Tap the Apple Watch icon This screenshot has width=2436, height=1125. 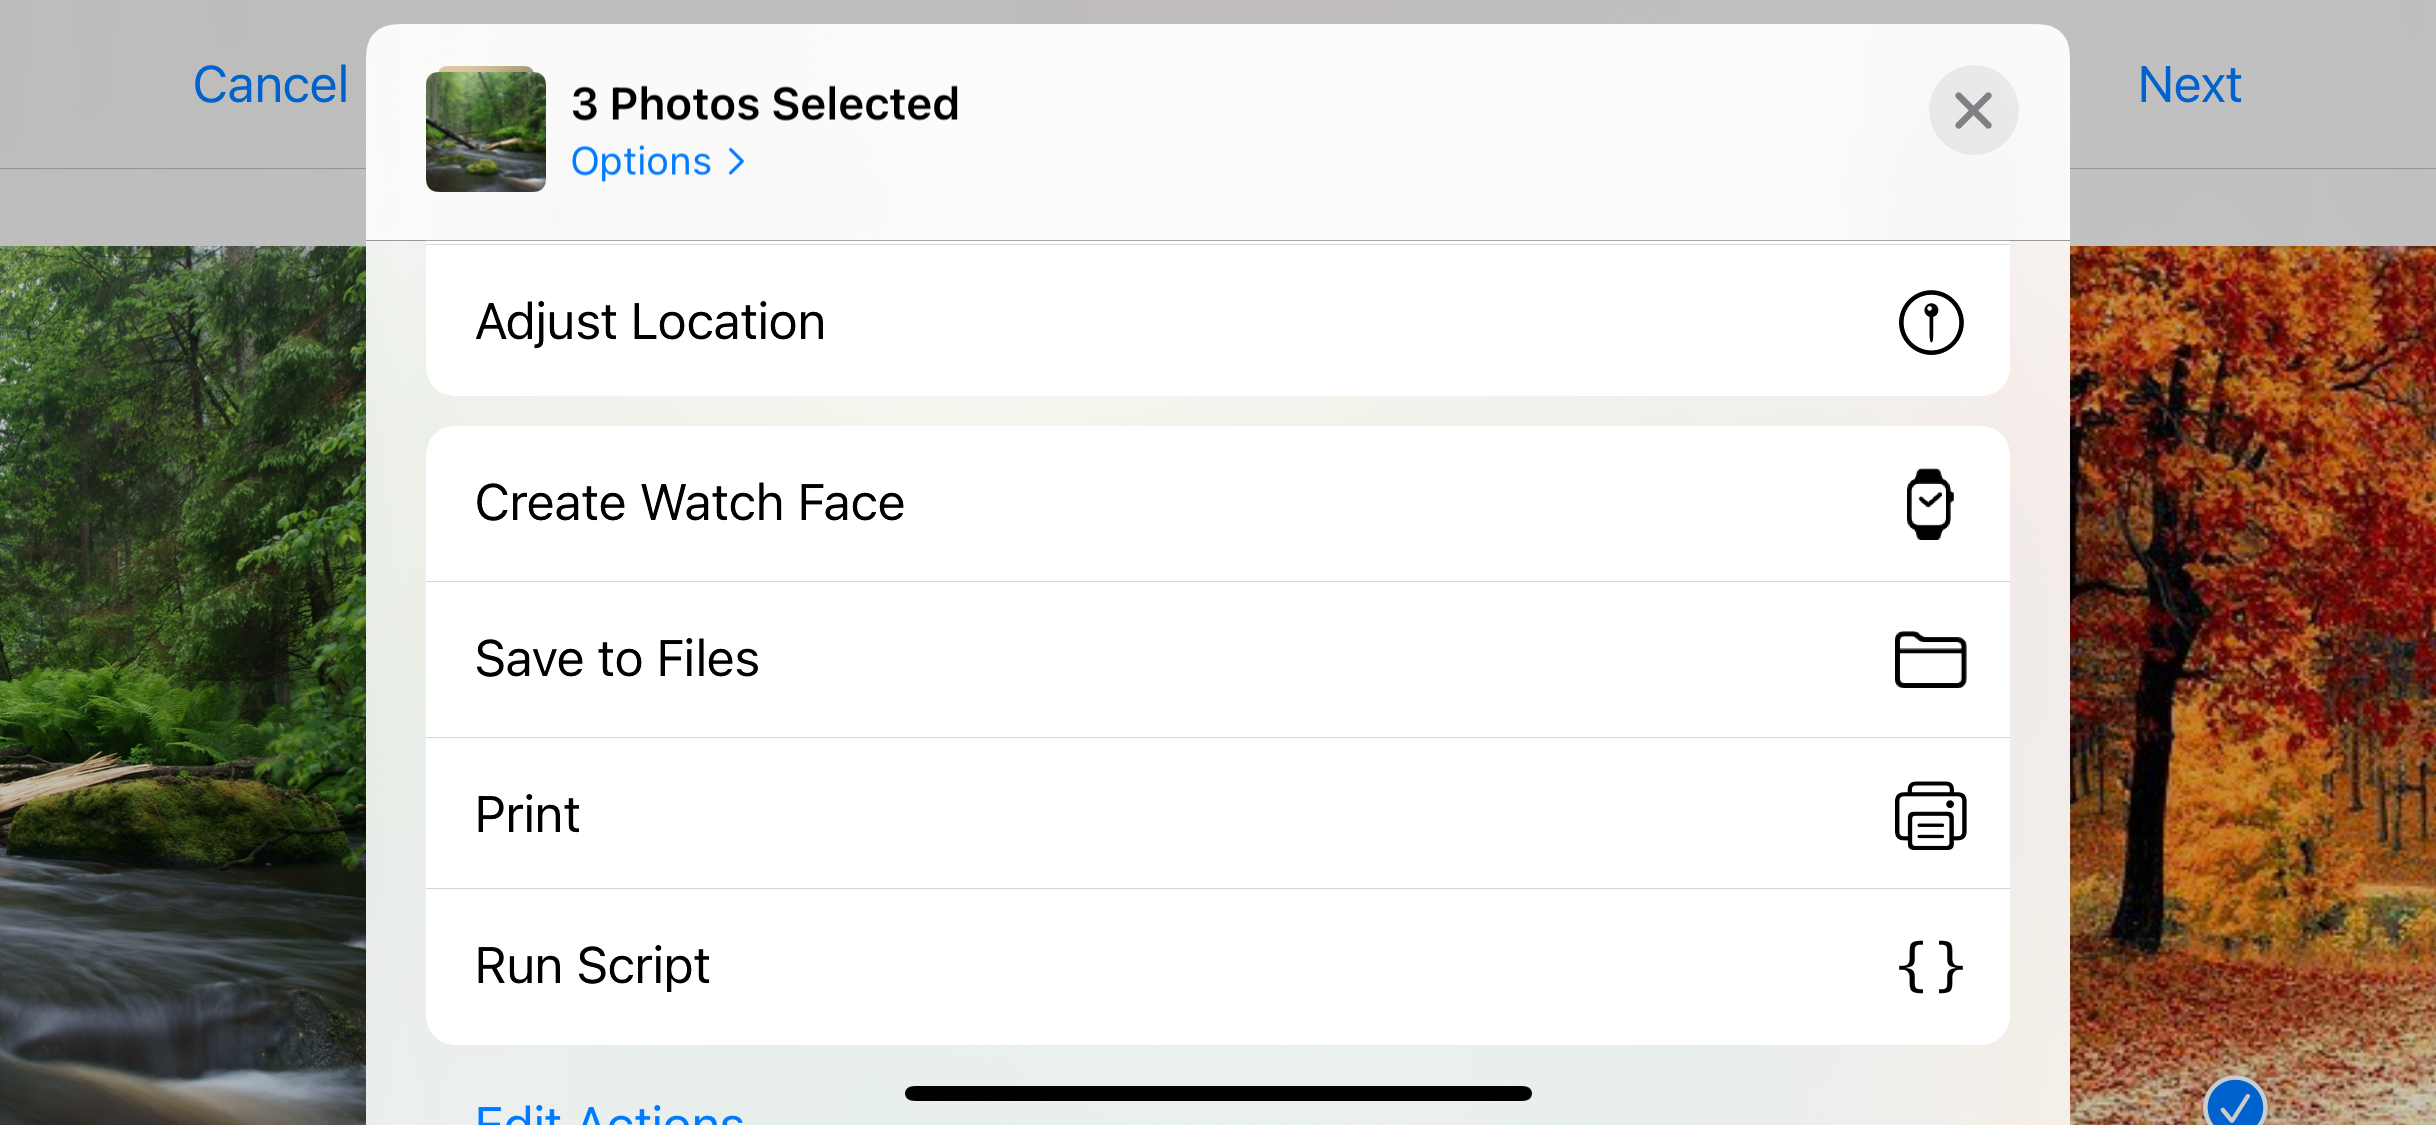point(1929,504)
